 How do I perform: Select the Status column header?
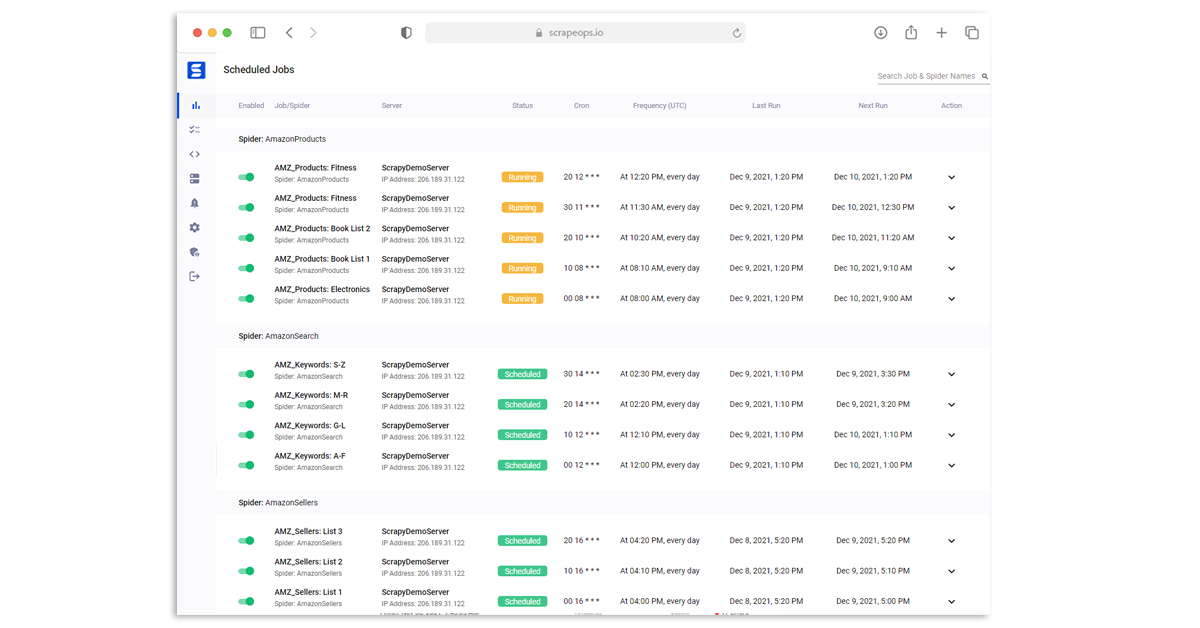click(522, 105)
